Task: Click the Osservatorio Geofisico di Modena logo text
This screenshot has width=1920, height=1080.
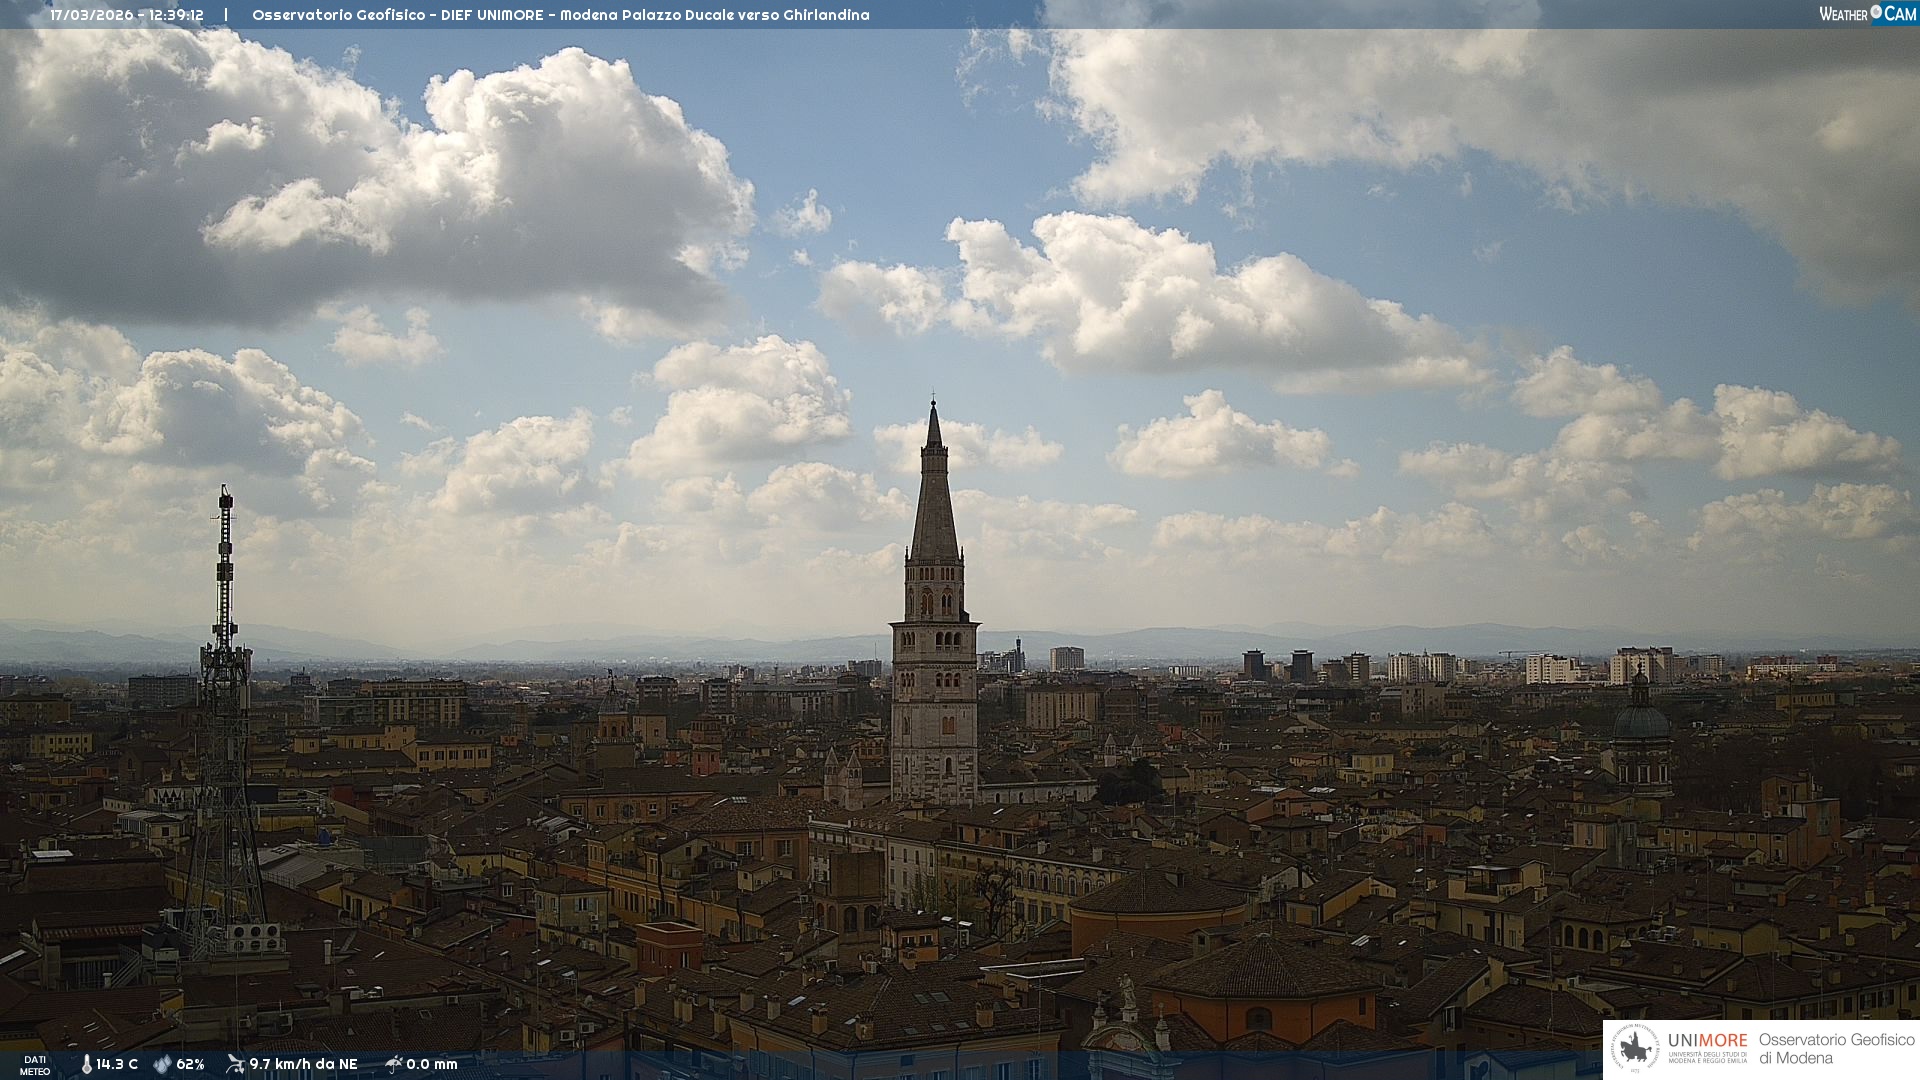Action: click(x=1836, y=1049)
